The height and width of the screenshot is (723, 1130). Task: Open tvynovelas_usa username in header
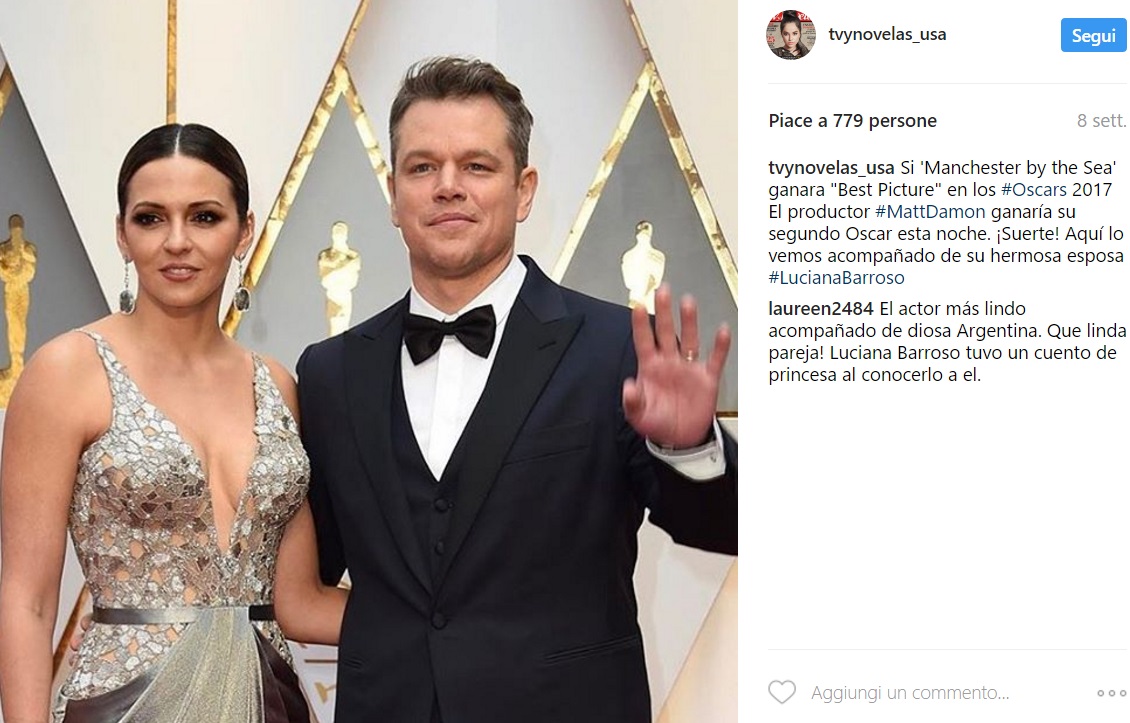click(887, 34)
